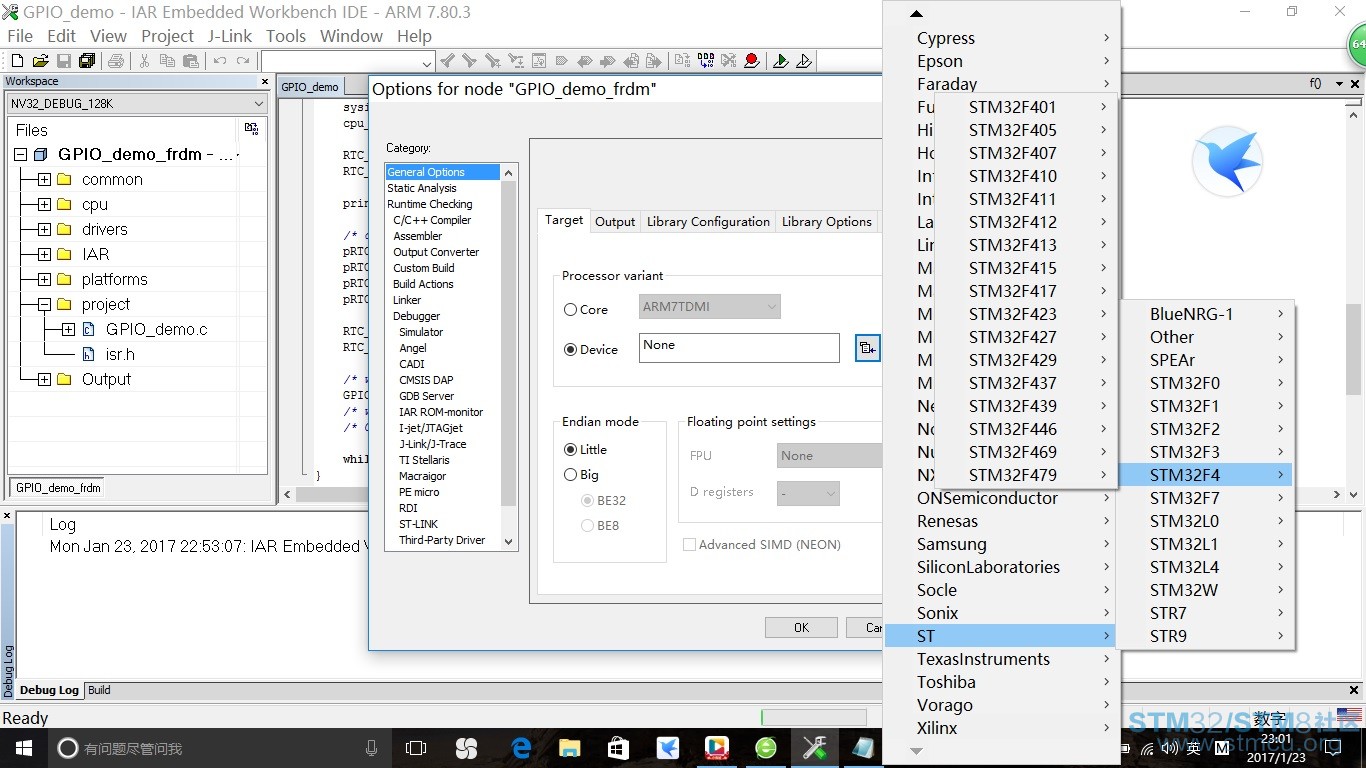Click the Save toolbar icon

click(63, 61)
